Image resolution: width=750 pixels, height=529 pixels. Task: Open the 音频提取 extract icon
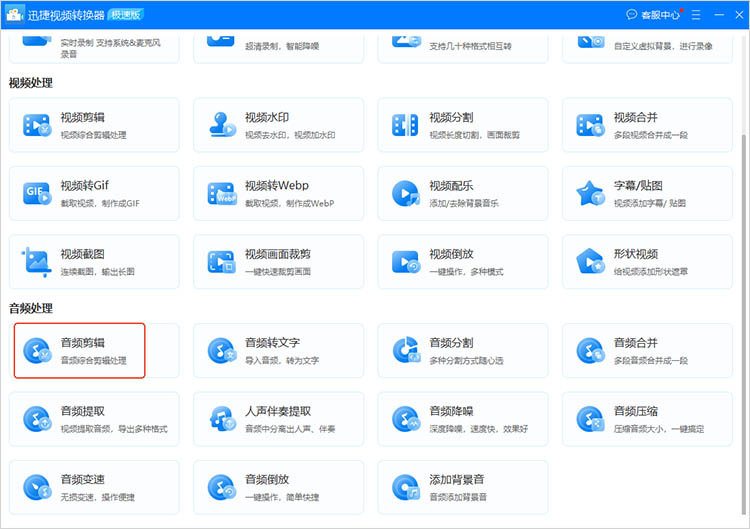point(37,419)
